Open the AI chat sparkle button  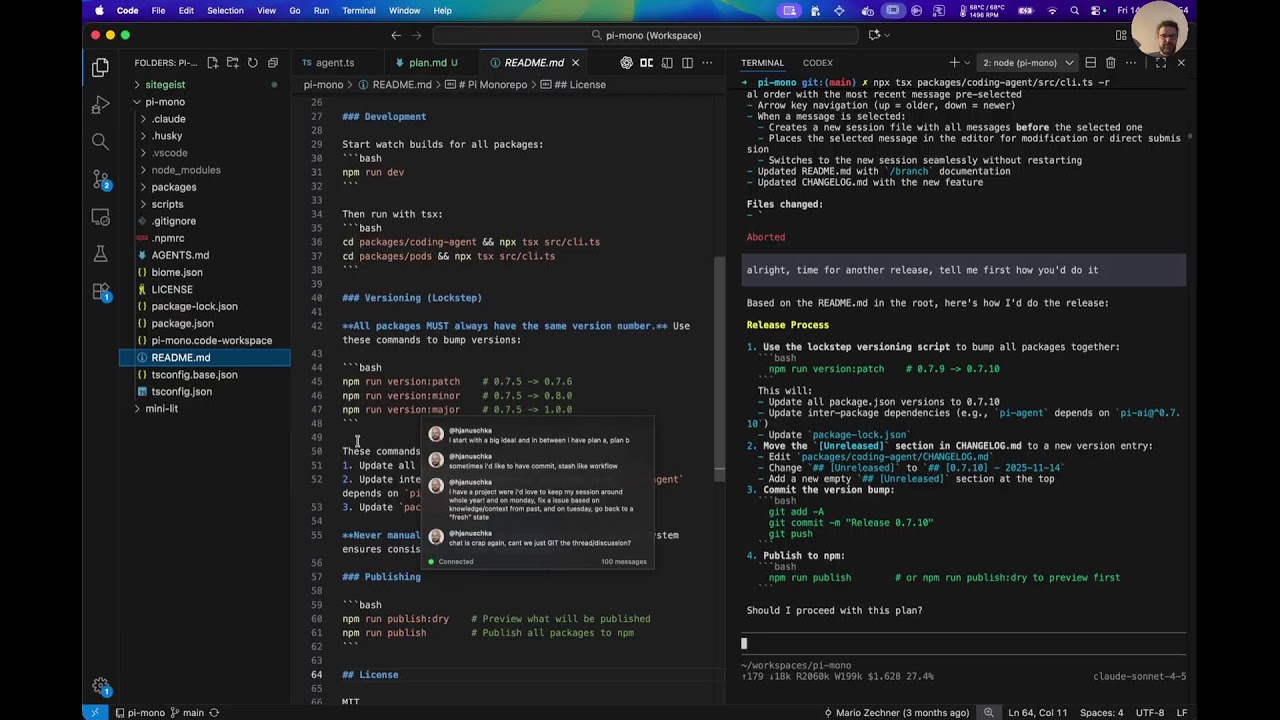point(875,35)
